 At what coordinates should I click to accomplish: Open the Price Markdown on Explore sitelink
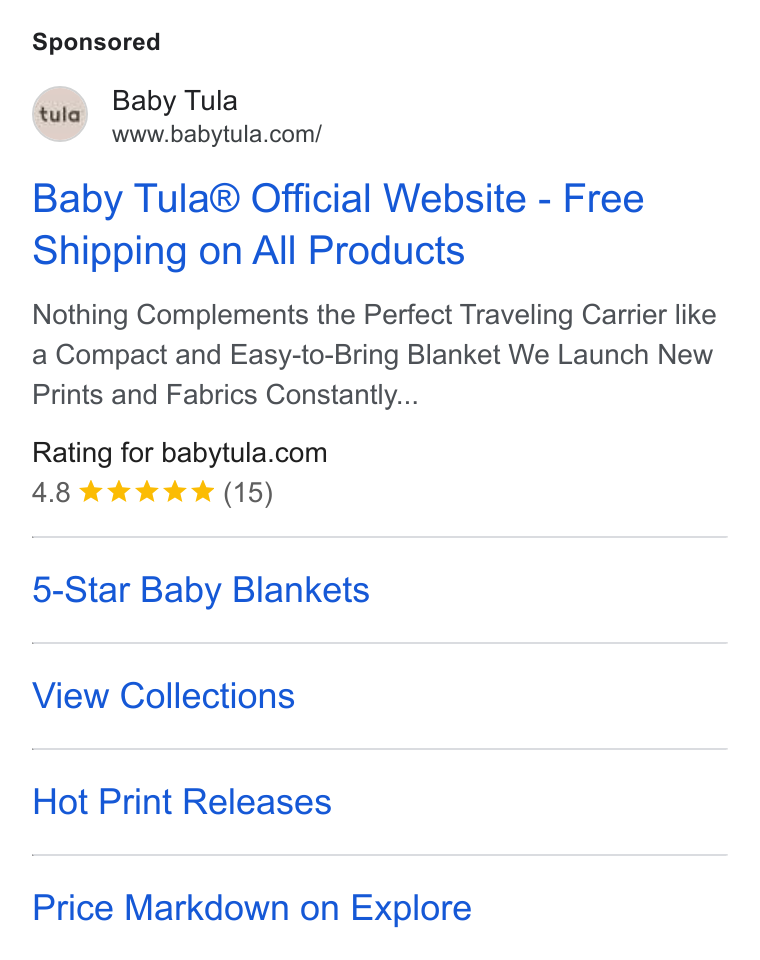click(252, 908)
